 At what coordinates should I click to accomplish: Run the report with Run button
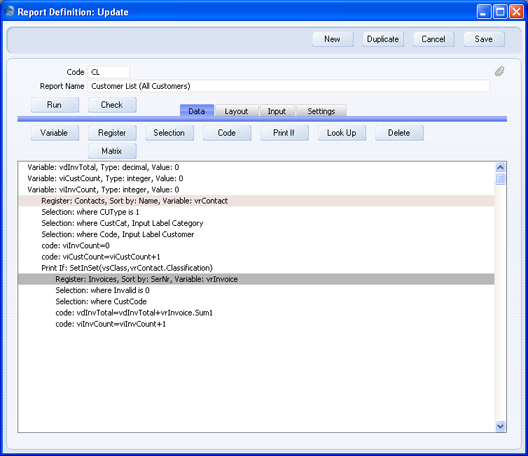(x=55, y=105)
